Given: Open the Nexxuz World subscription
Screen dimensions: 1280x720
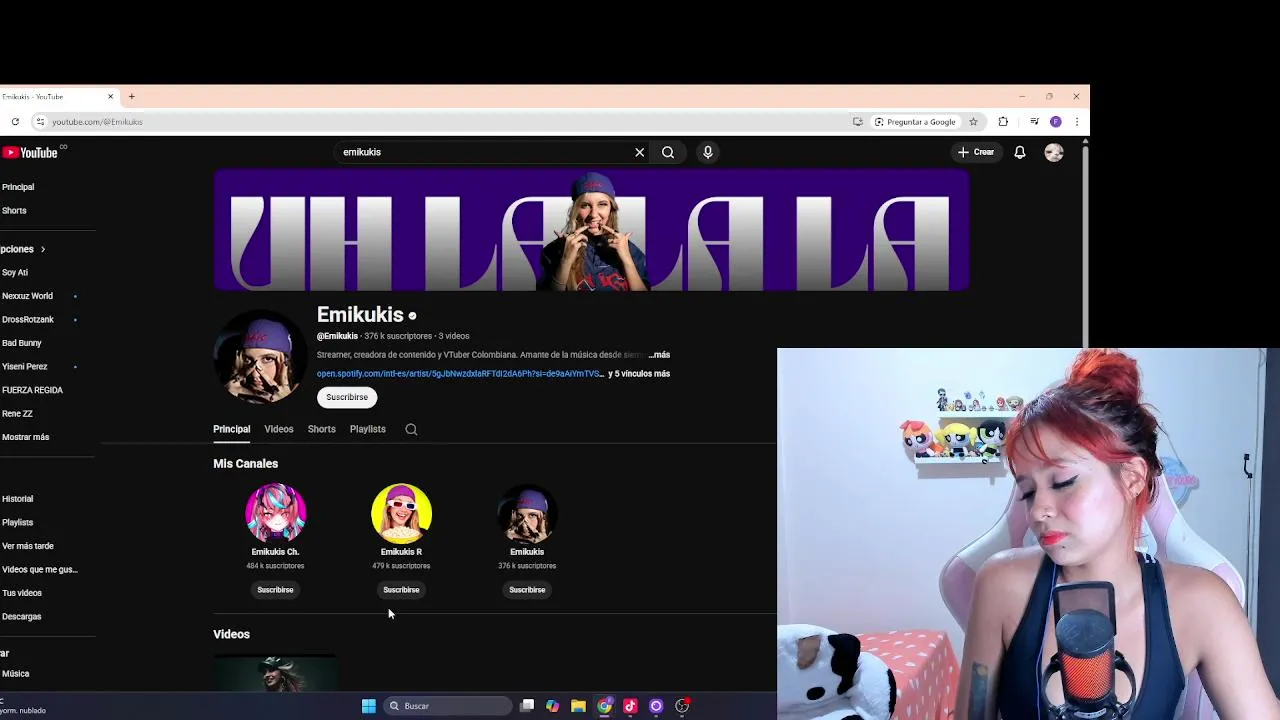Looking at the screenshot, I should 27,296.
